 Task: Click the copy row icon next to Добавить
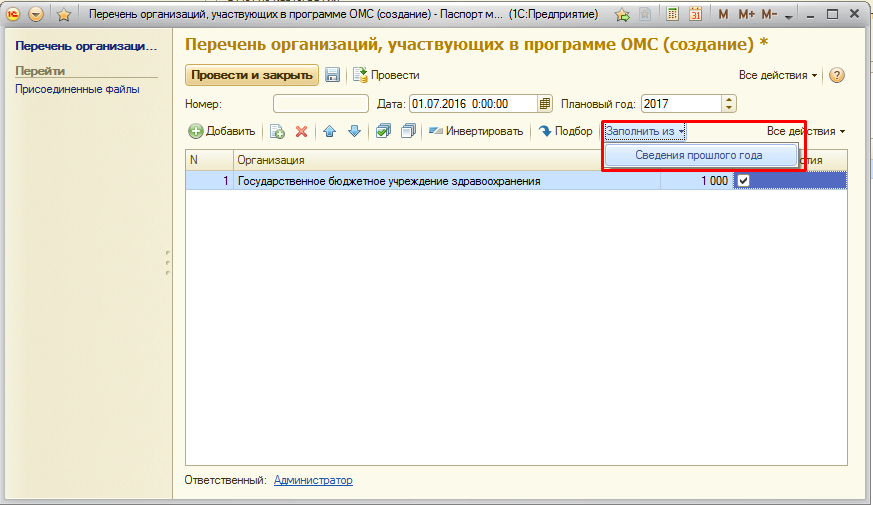tap(278, 131)
